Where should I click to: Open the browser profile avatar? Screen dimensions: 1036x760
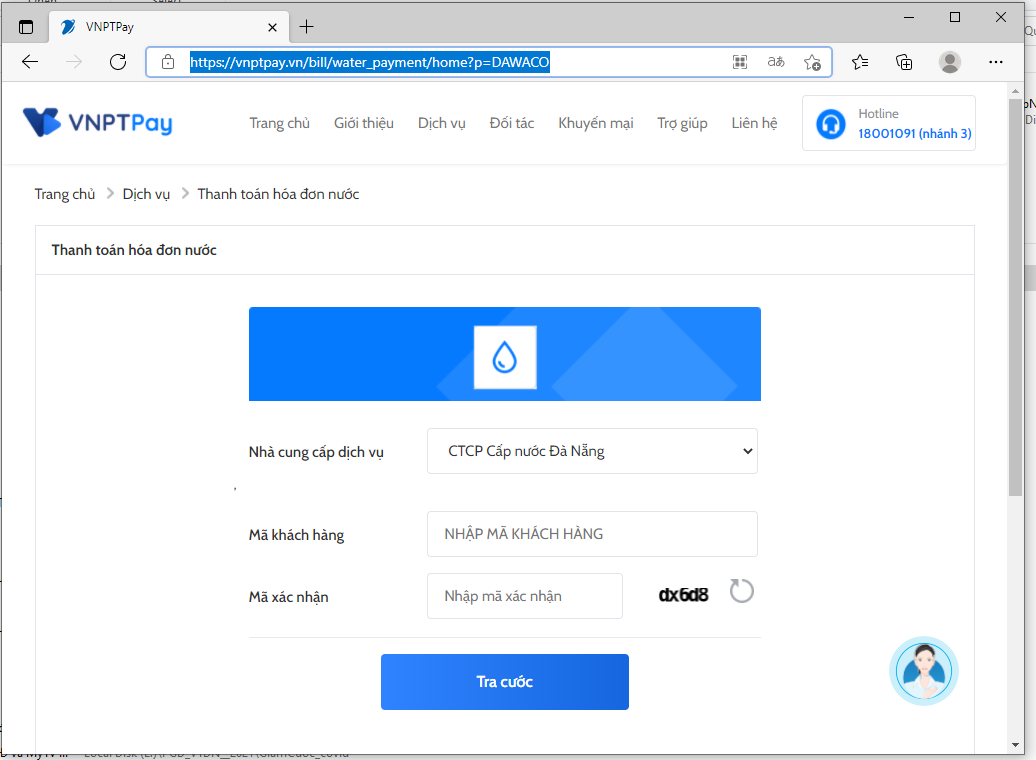(x=950, y=62)
